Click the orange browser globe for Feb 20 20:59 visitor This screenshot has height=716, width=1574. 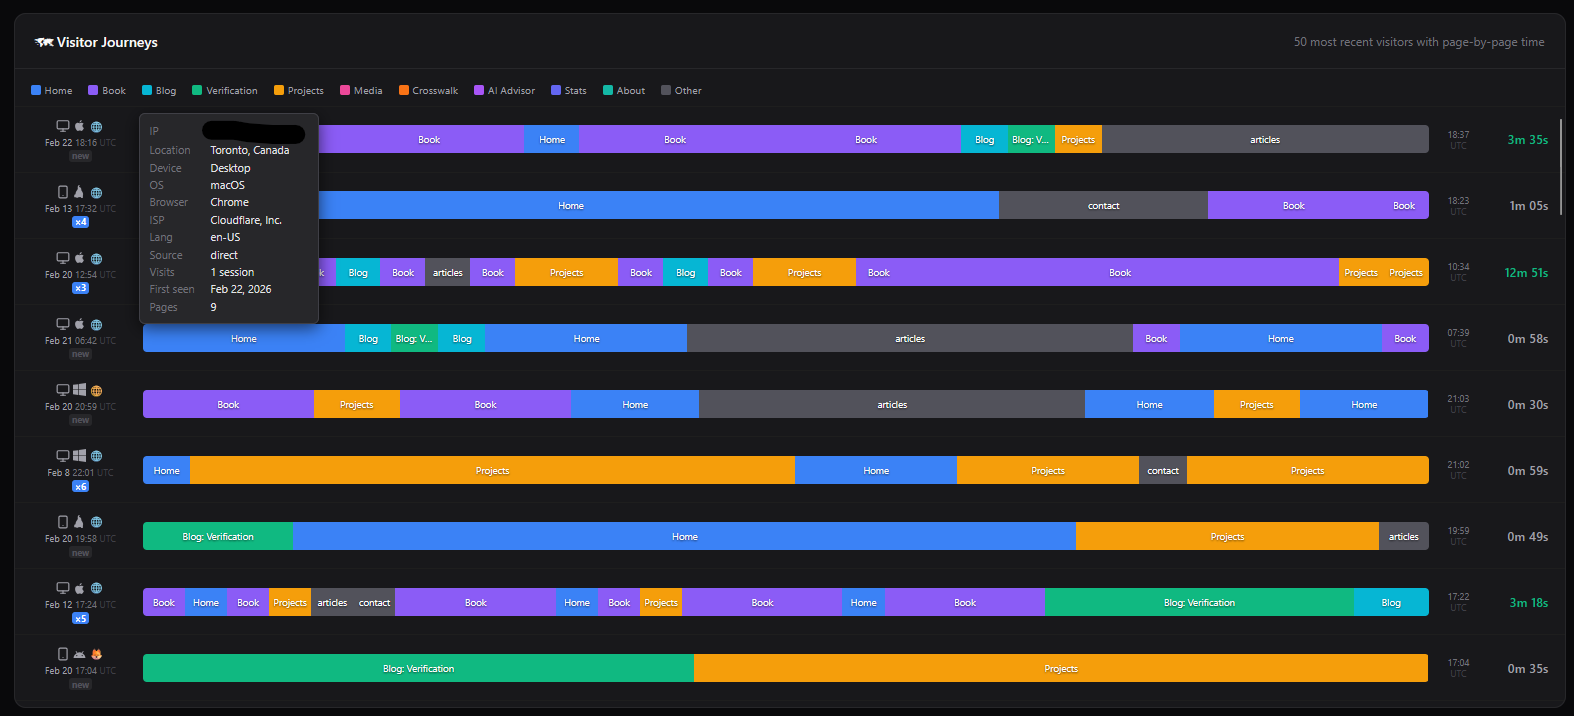tap(97, 391)
